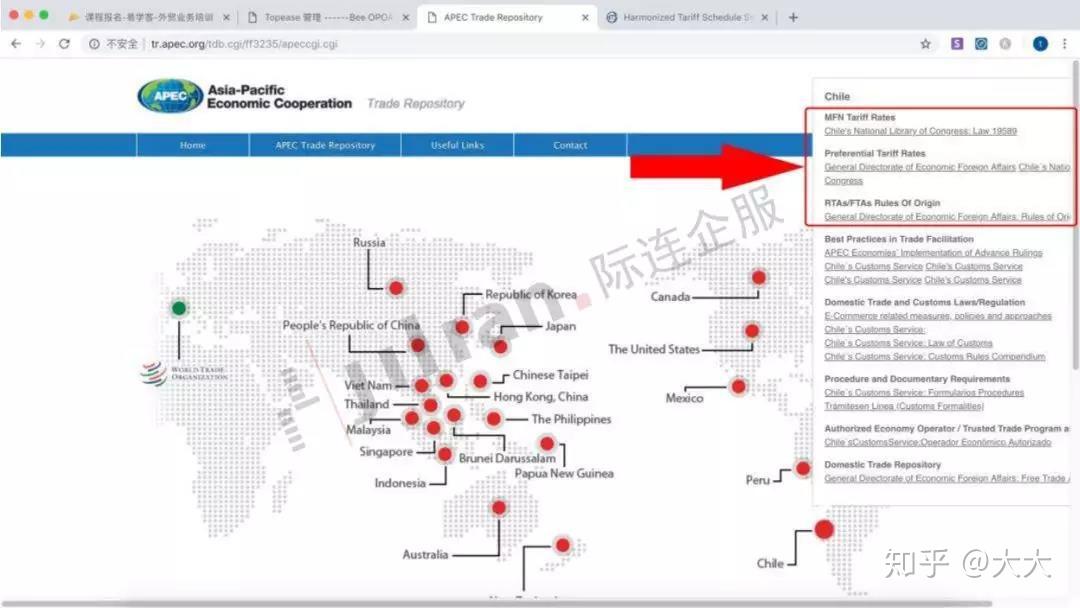Click the Thailand label
Screen dimensions: 1080x608
pyautogui.click(x=366, y=404)
